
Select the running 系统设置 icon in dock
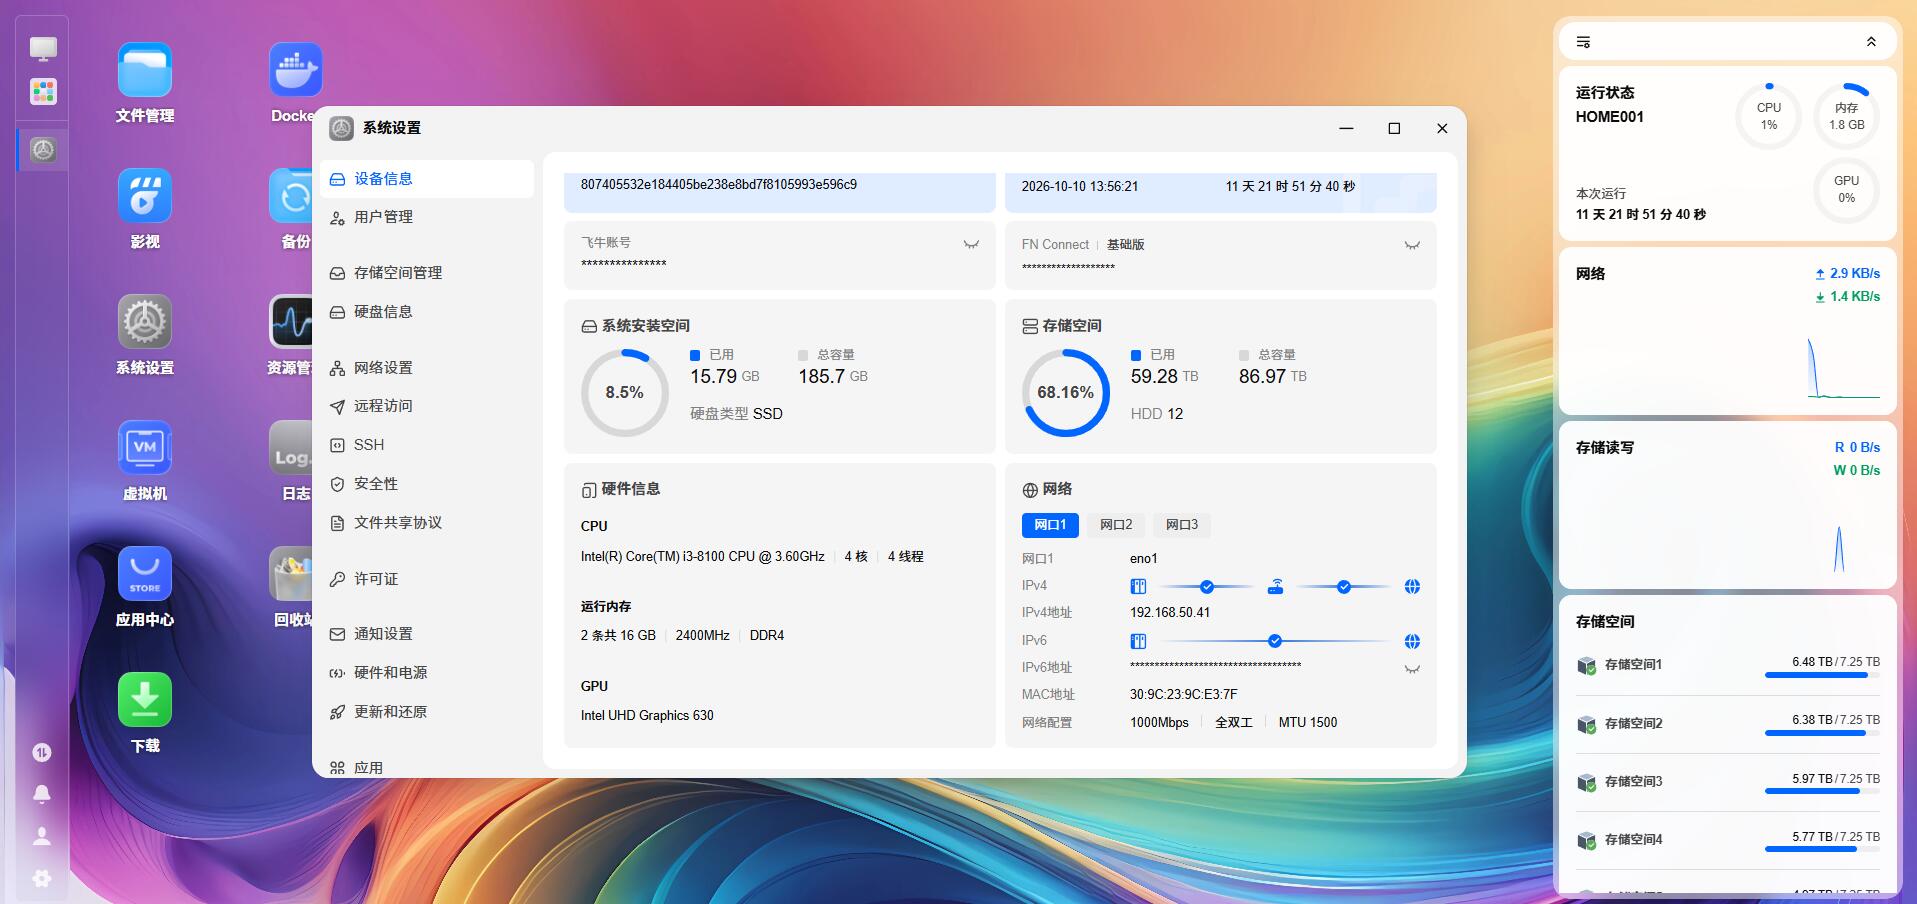(x=43, y=150)
